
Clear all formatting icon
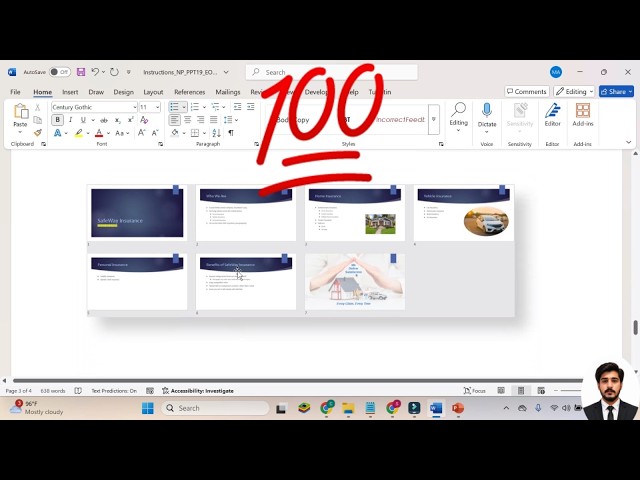[x=144, y=120]
